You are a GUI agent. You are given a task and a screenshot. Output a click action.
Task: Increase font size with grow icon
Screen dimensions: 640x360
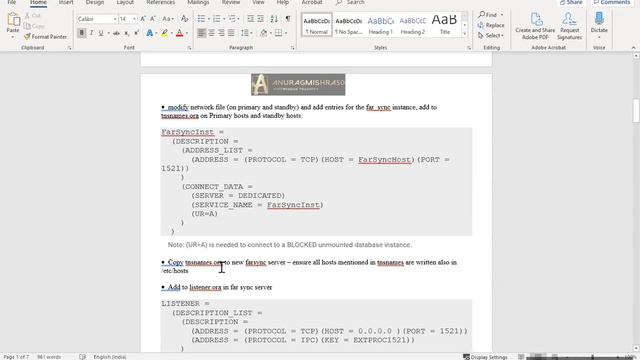(143, 19)
